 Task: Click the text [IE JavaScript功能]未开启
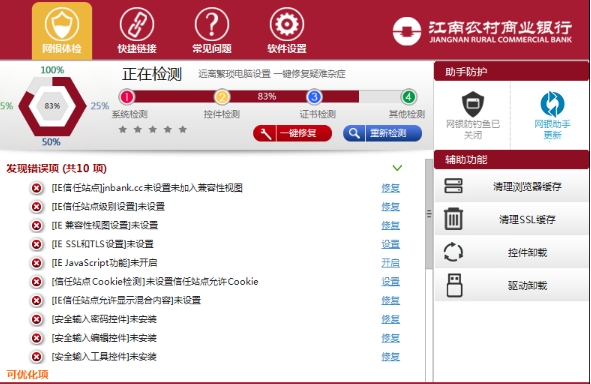point(104,263)
